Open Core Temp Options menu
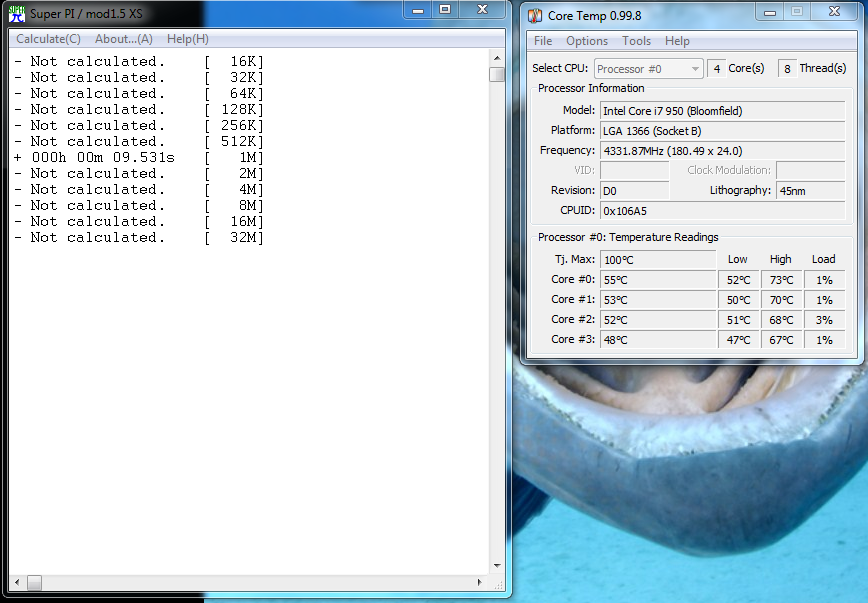This screenshot has width=868, height=603. (586, 41)
